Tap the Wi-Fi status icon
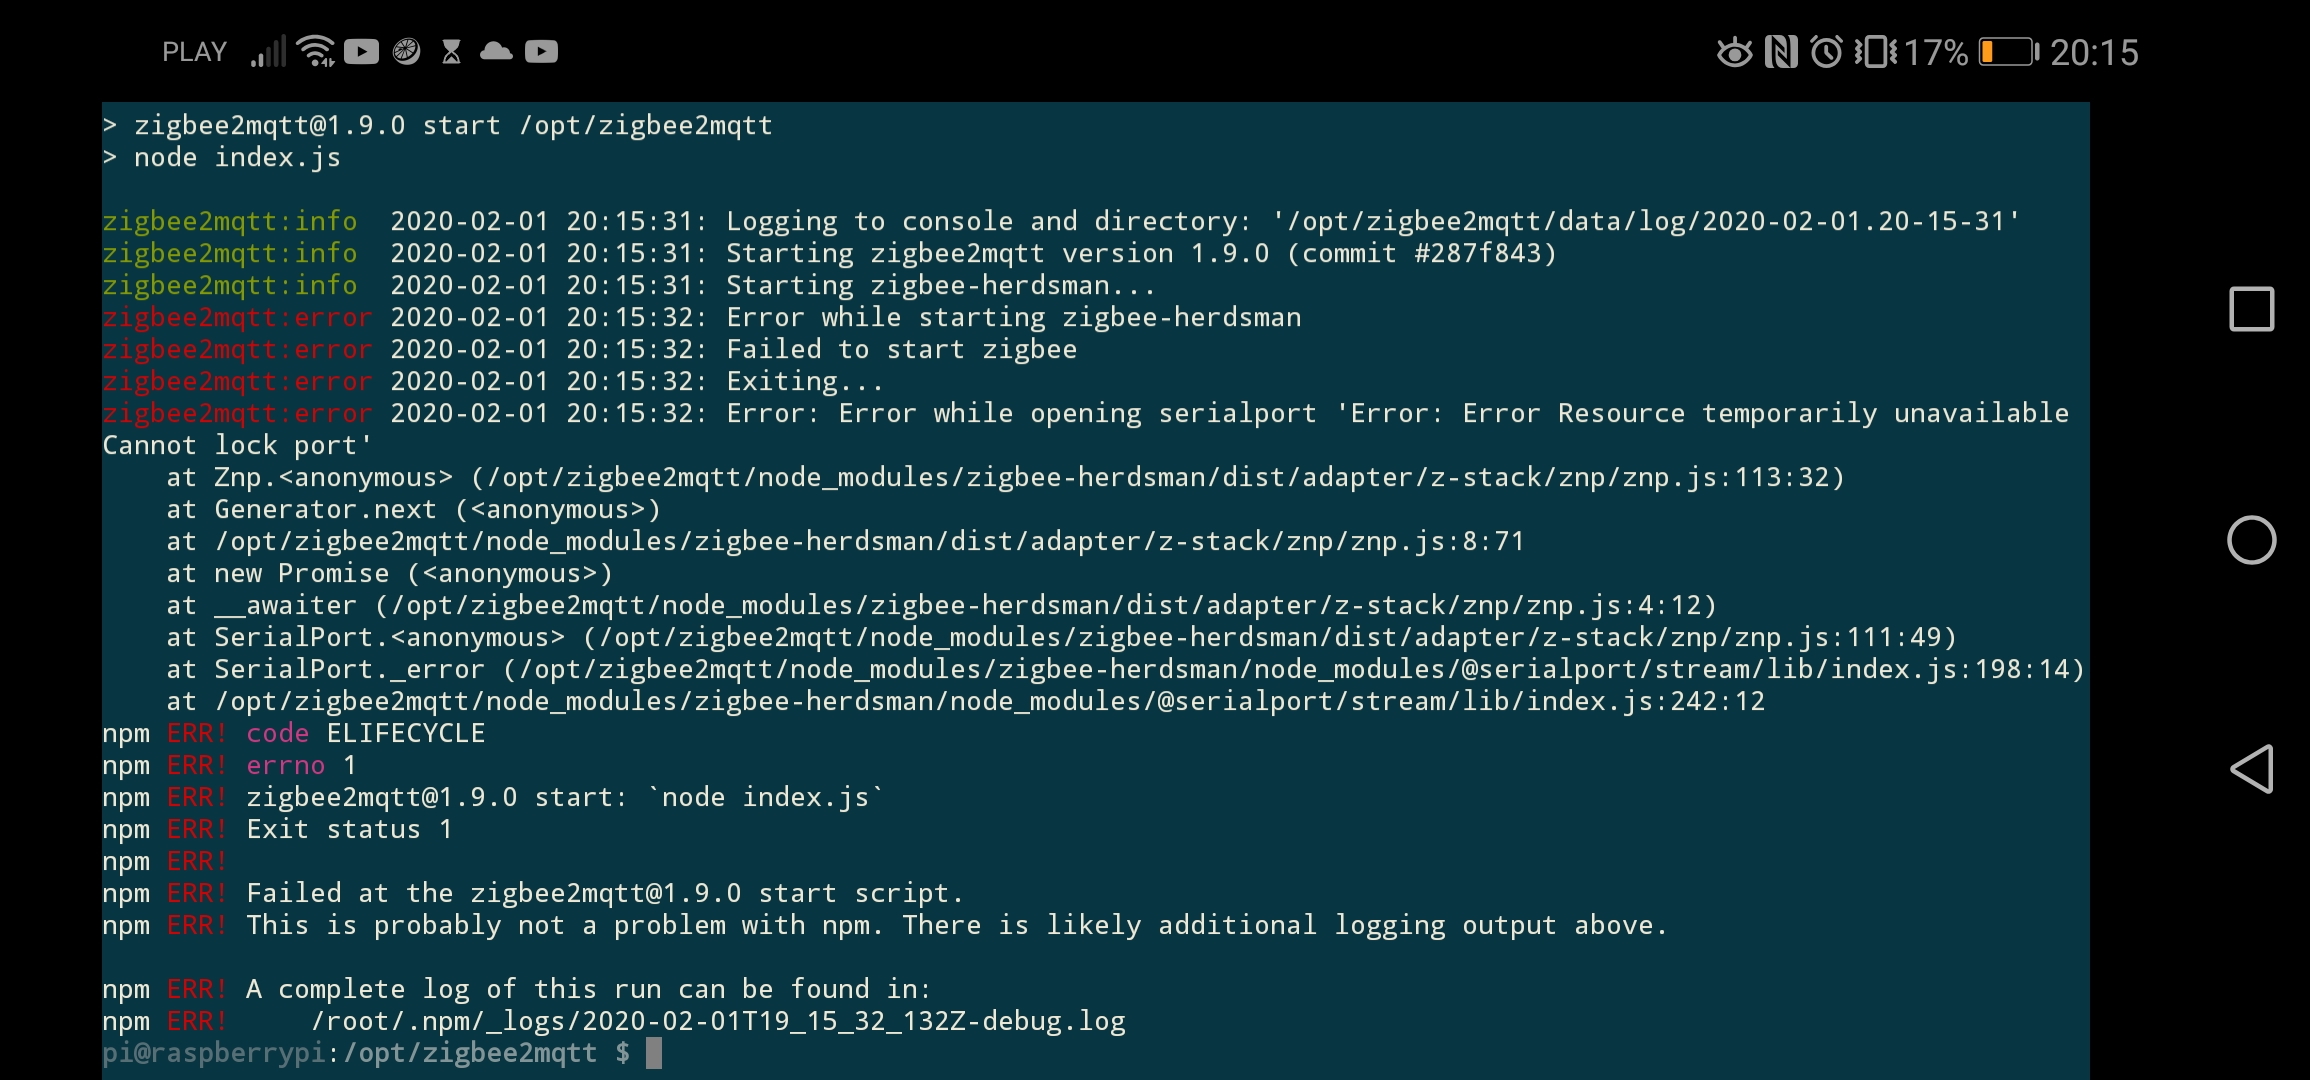Image resolution: width=2310 pixels, height=1080 pixels. click(x=317, y=51)
